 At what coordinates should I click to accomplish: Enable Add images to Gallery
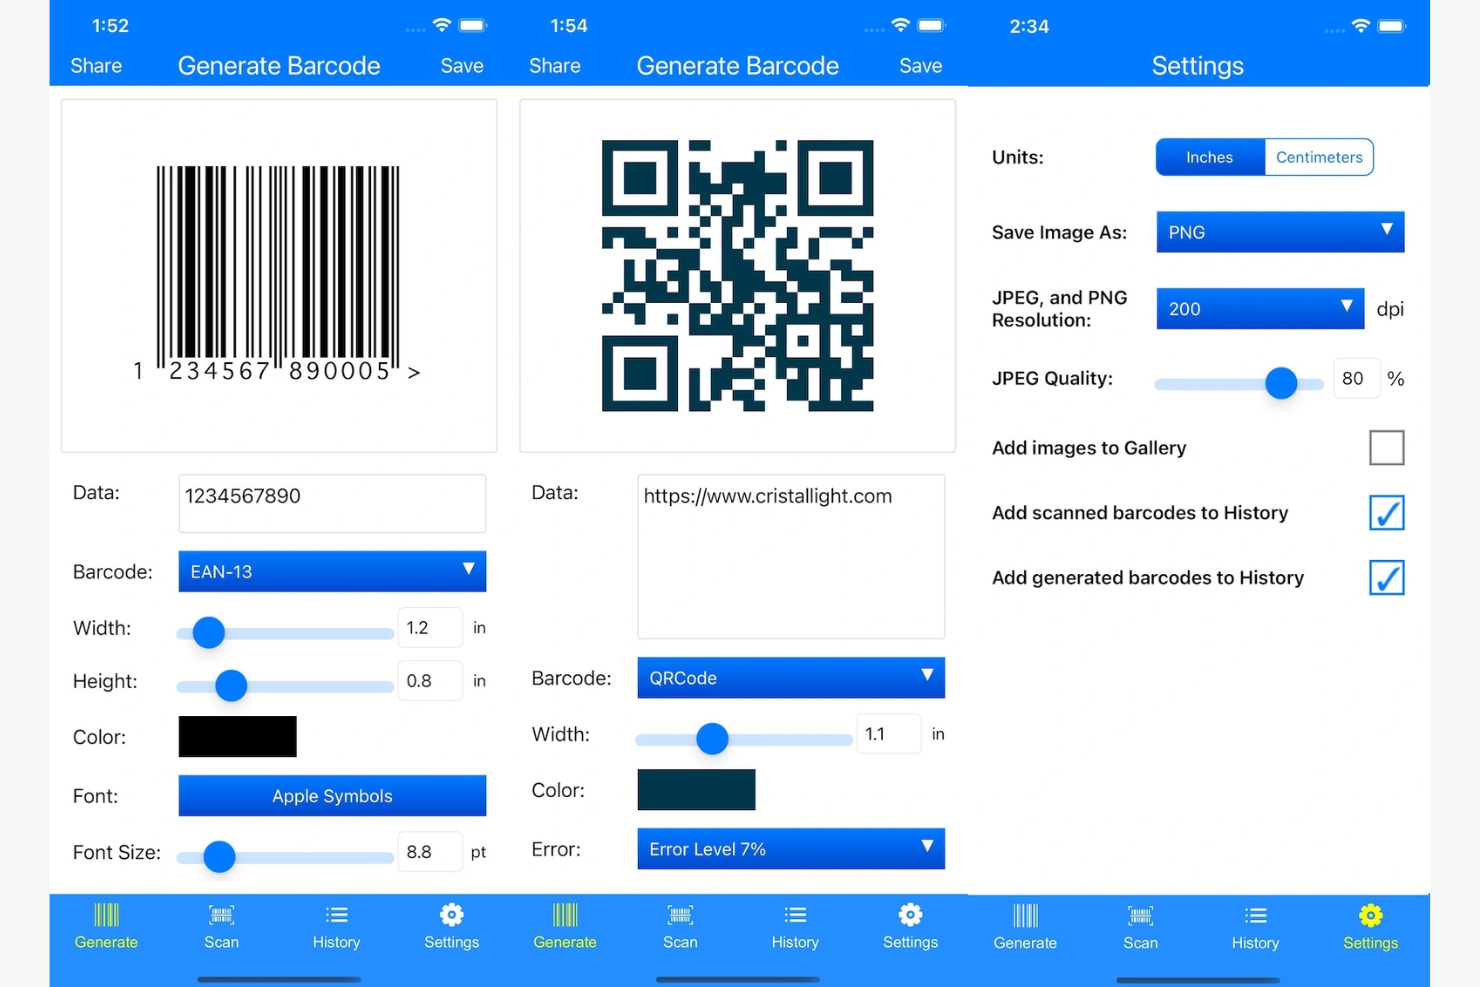point(1387,448)
